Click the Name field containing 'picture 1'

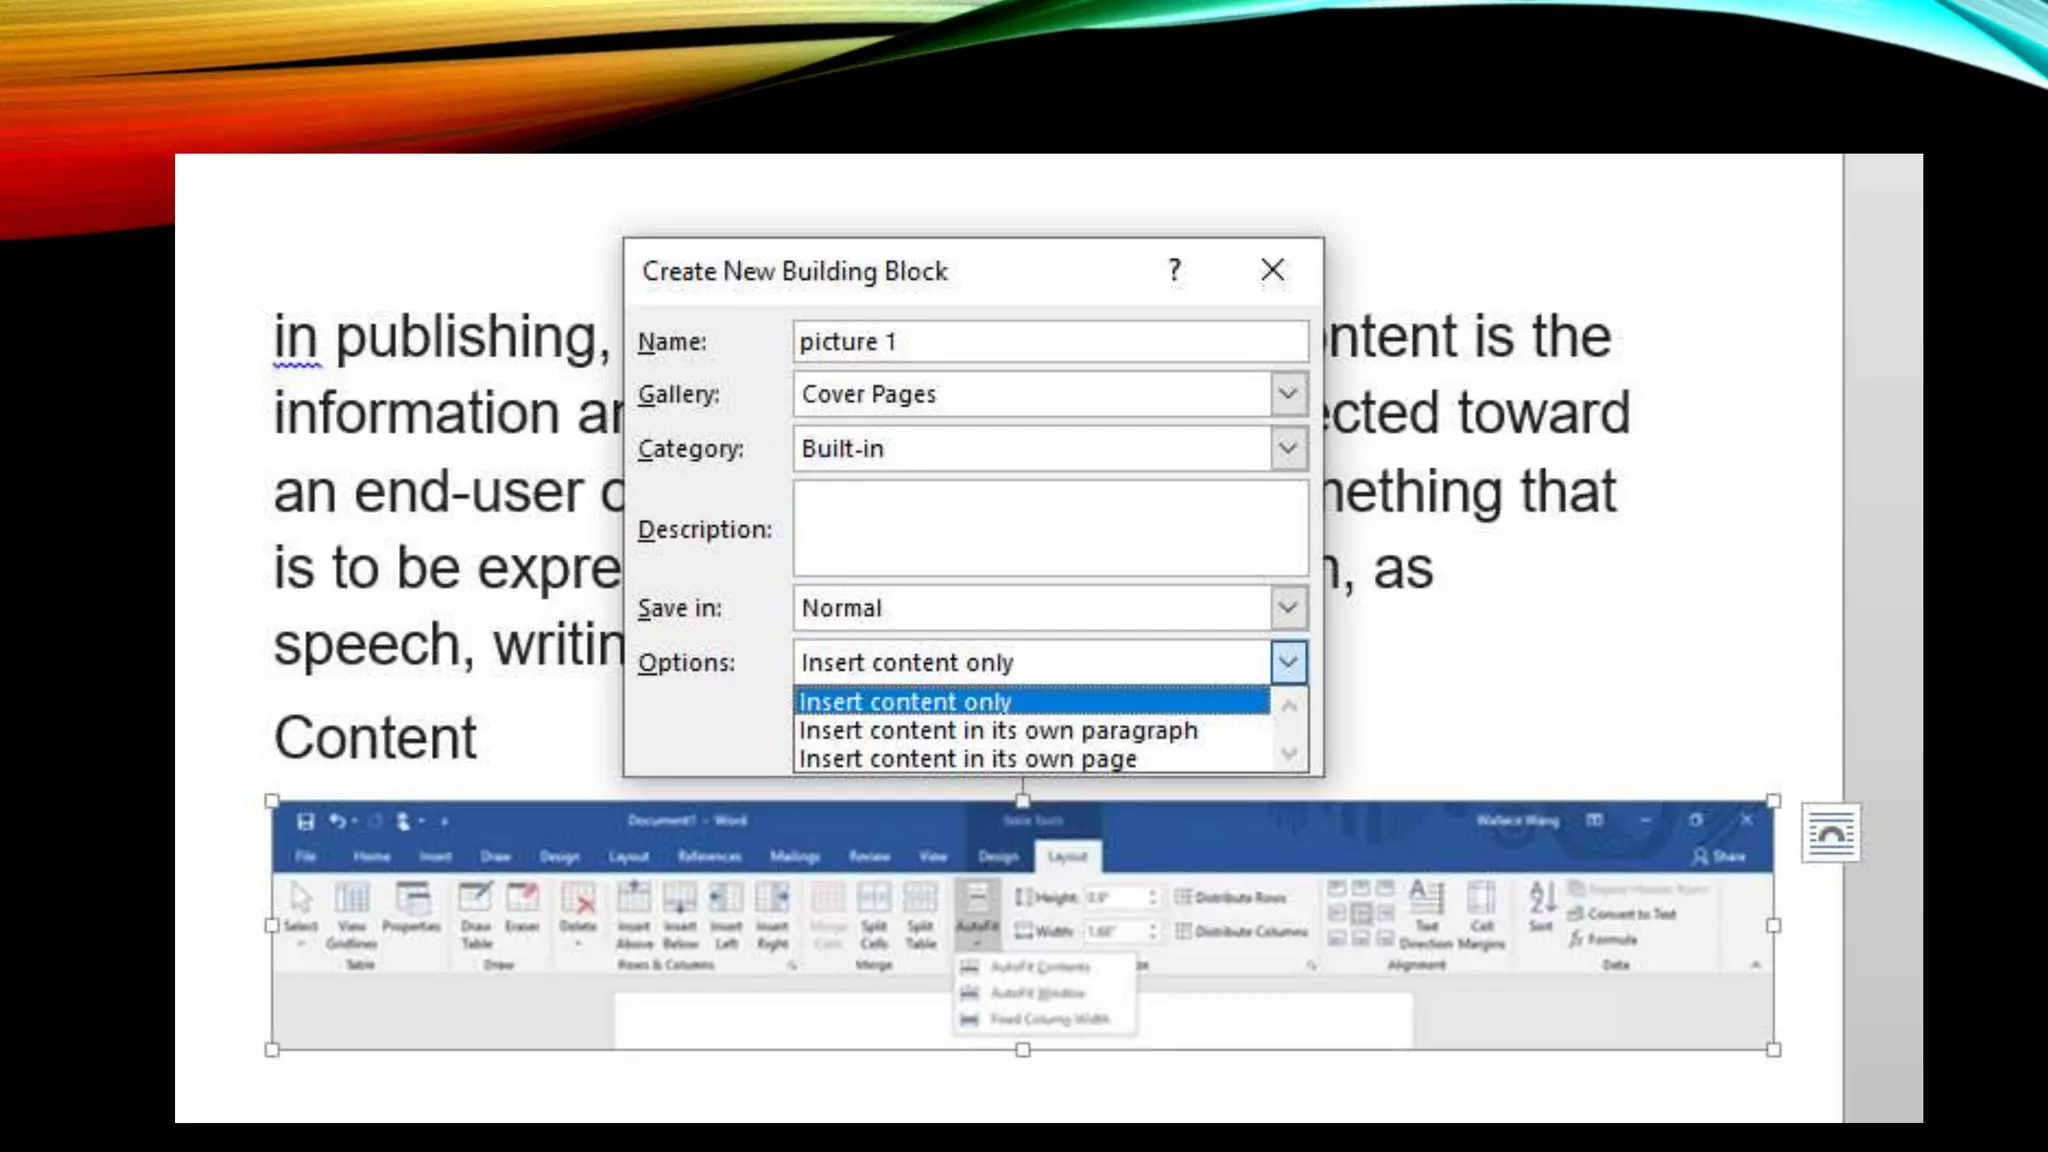1049,342
